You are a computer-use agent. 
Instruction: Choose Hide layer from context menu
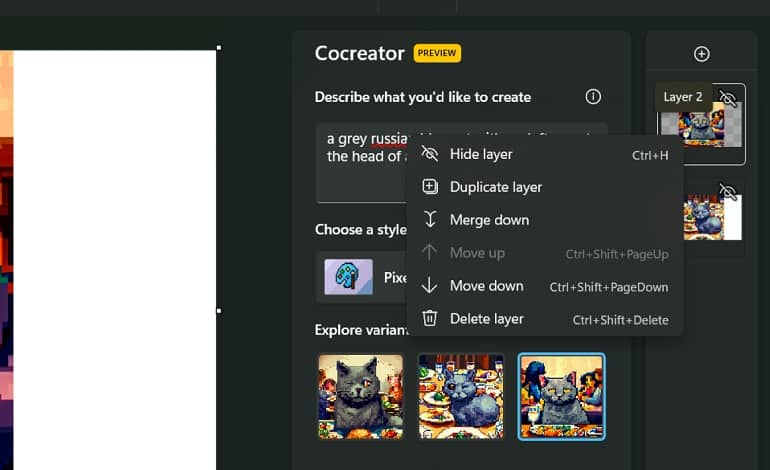click(545, 155)
